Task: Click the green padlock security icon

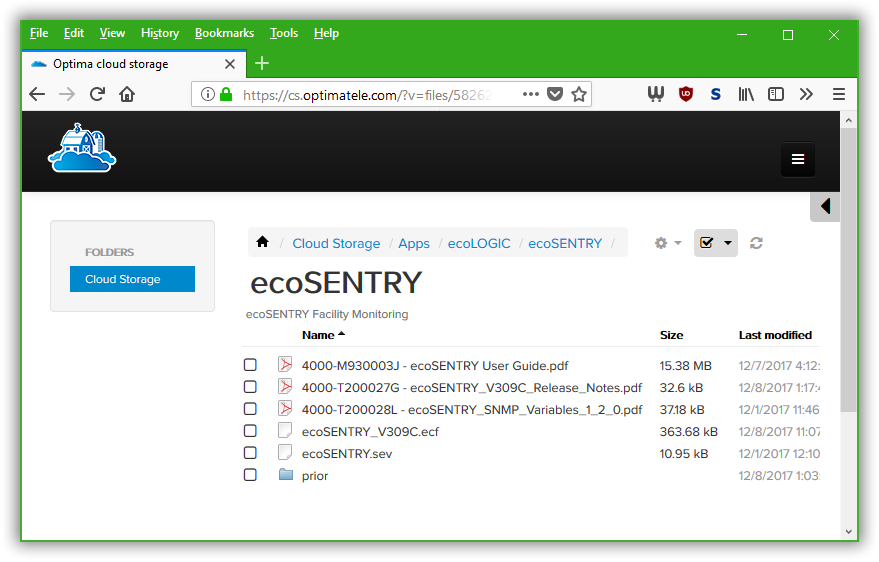Action: [226, 94]
